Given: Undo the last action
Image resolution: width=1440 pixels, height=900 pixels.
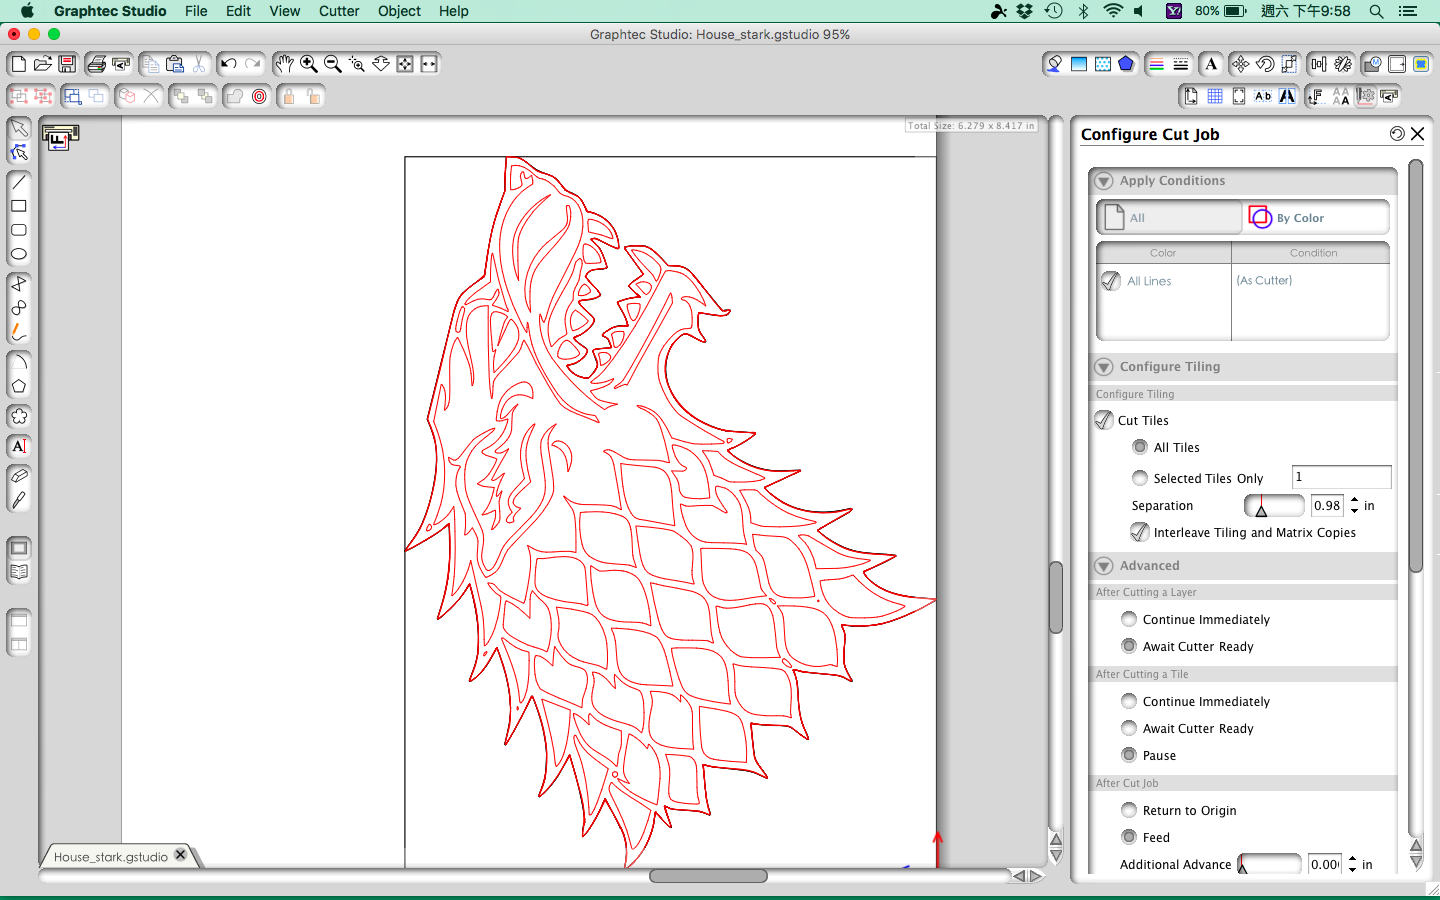Looking at the screenshot, I should click(229, 64).
